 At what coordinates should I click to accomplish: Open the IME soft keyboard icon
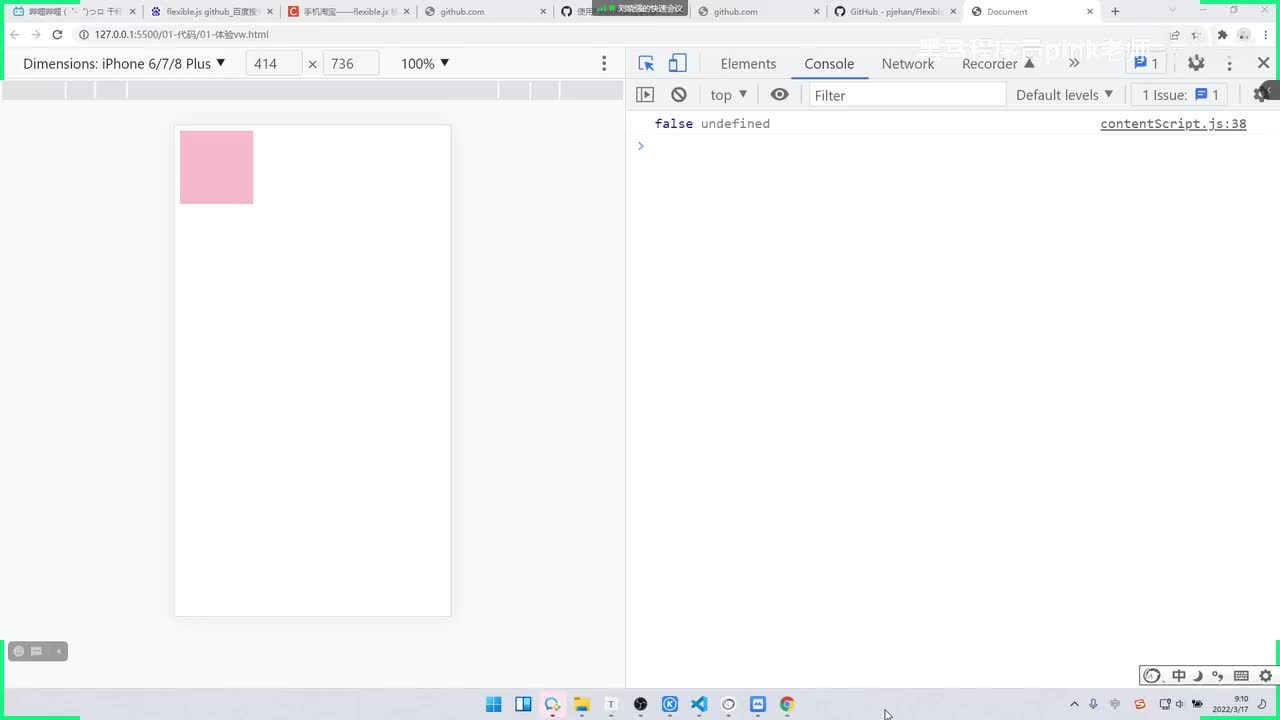1242,676
